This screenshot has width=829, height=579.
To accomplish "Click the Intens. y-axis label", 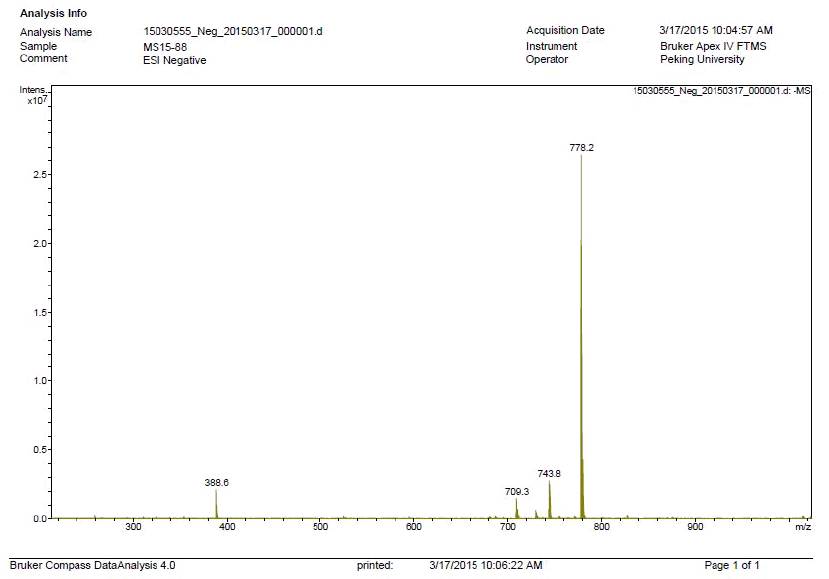I will (x=33, y=91).
